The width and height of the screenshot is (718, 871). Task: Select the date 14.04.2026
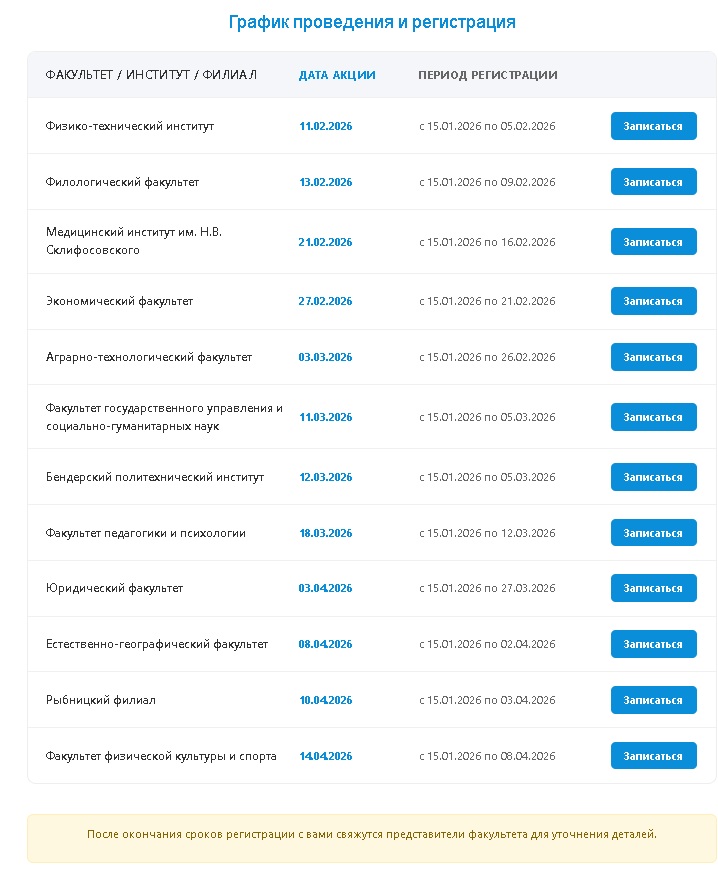click(325, 756)
